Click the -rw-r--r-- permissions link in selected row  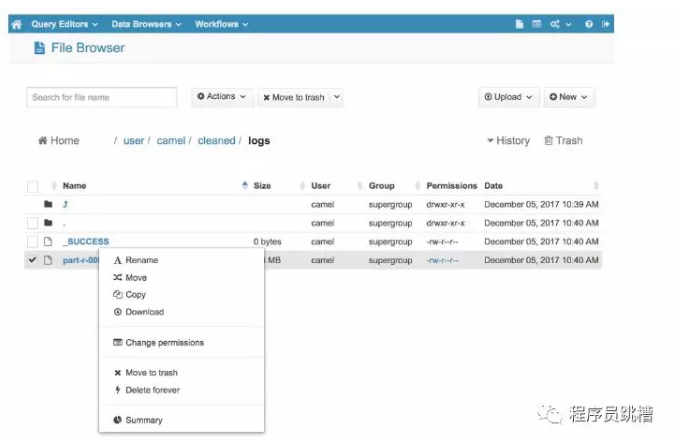click(442, 260)
